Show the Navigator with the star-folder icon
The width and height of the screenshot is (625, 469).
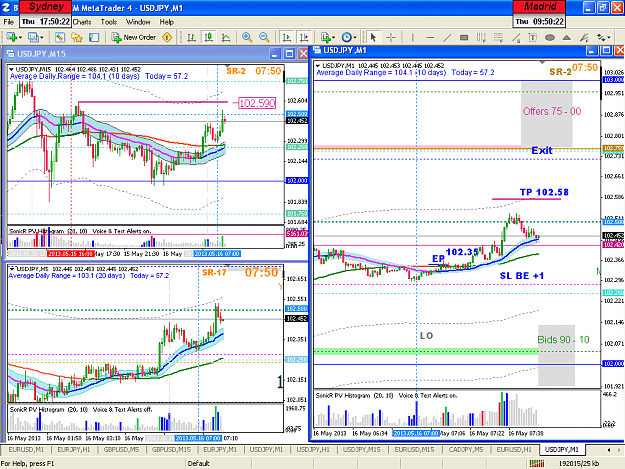pos(77,37)
